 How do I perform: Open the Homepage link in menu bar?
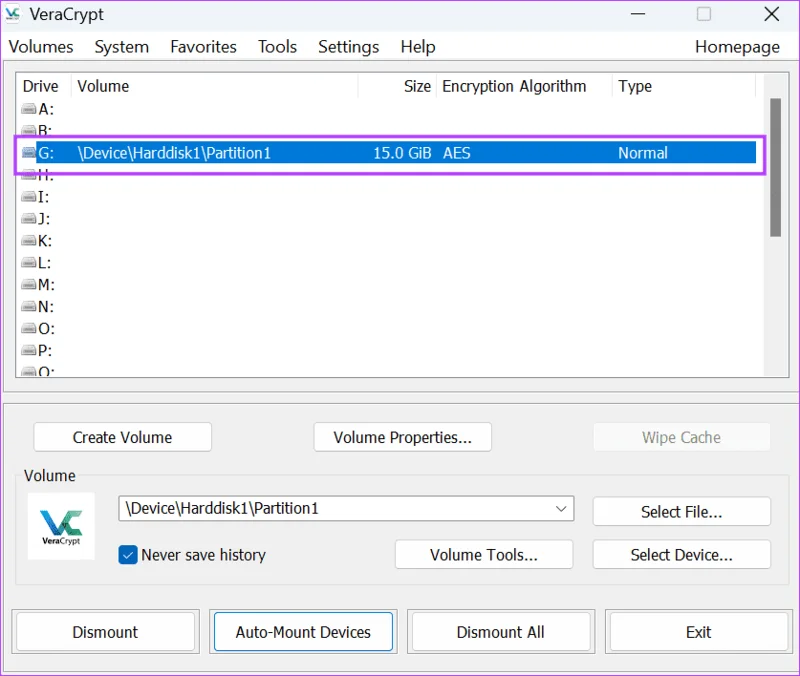point(737,47)
